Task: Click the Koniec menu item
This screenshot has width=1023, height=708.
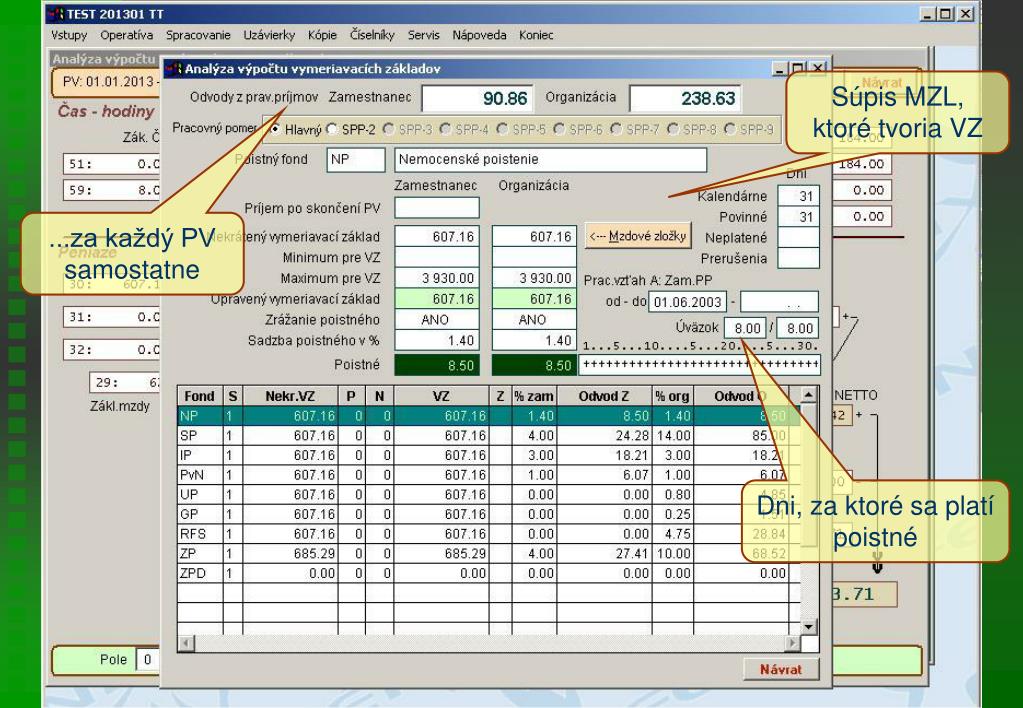Action: pyautogui.click(x=536, y=35)
